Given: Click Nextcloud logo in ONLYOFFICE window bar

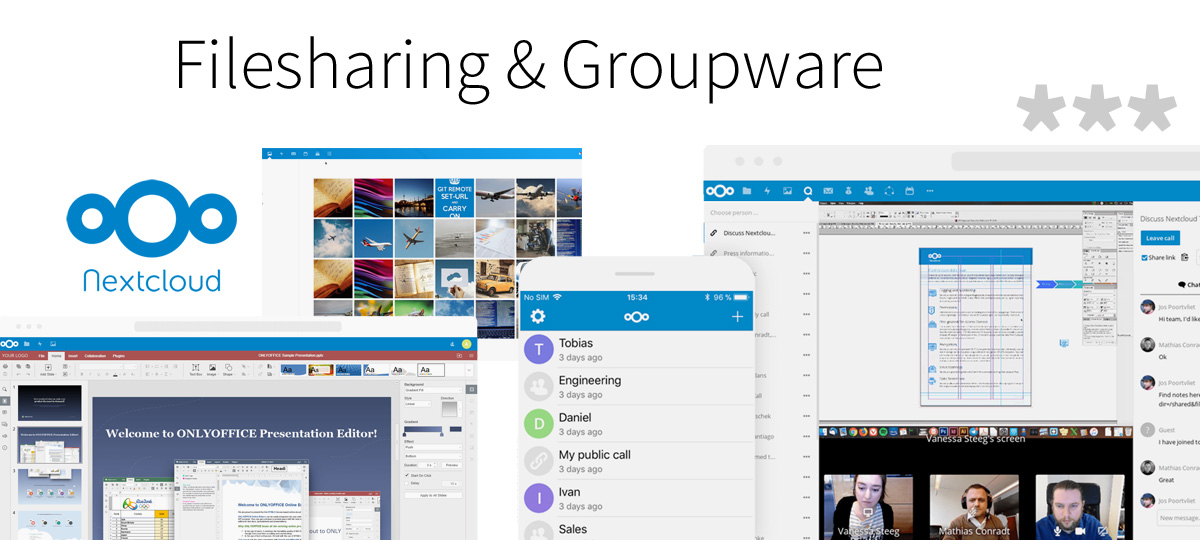Looking at the screenshot, I should pos(10,344).
